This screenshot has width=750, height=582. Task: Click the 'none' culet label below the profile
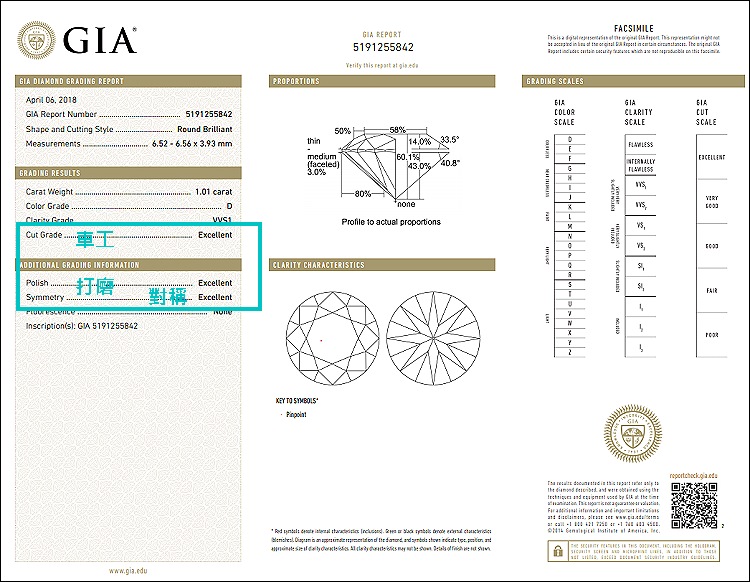tap(406, 204)
